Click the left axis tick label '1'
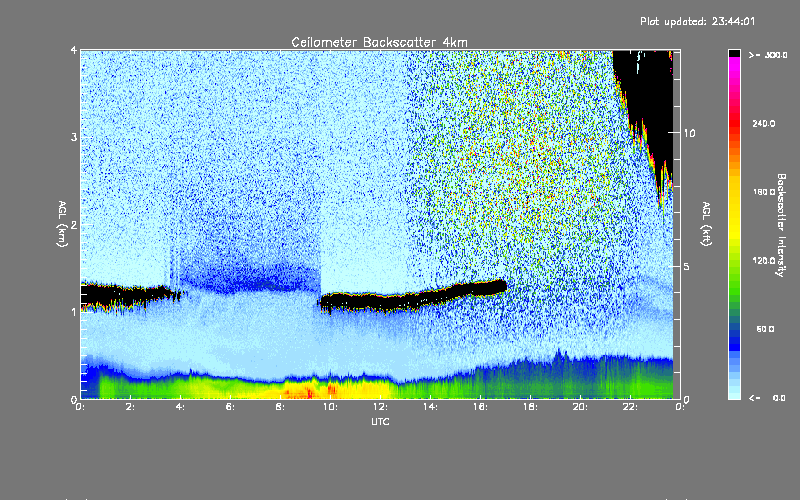Image resolution: width=800 pixels, height=500 pixels. point(74,312)
